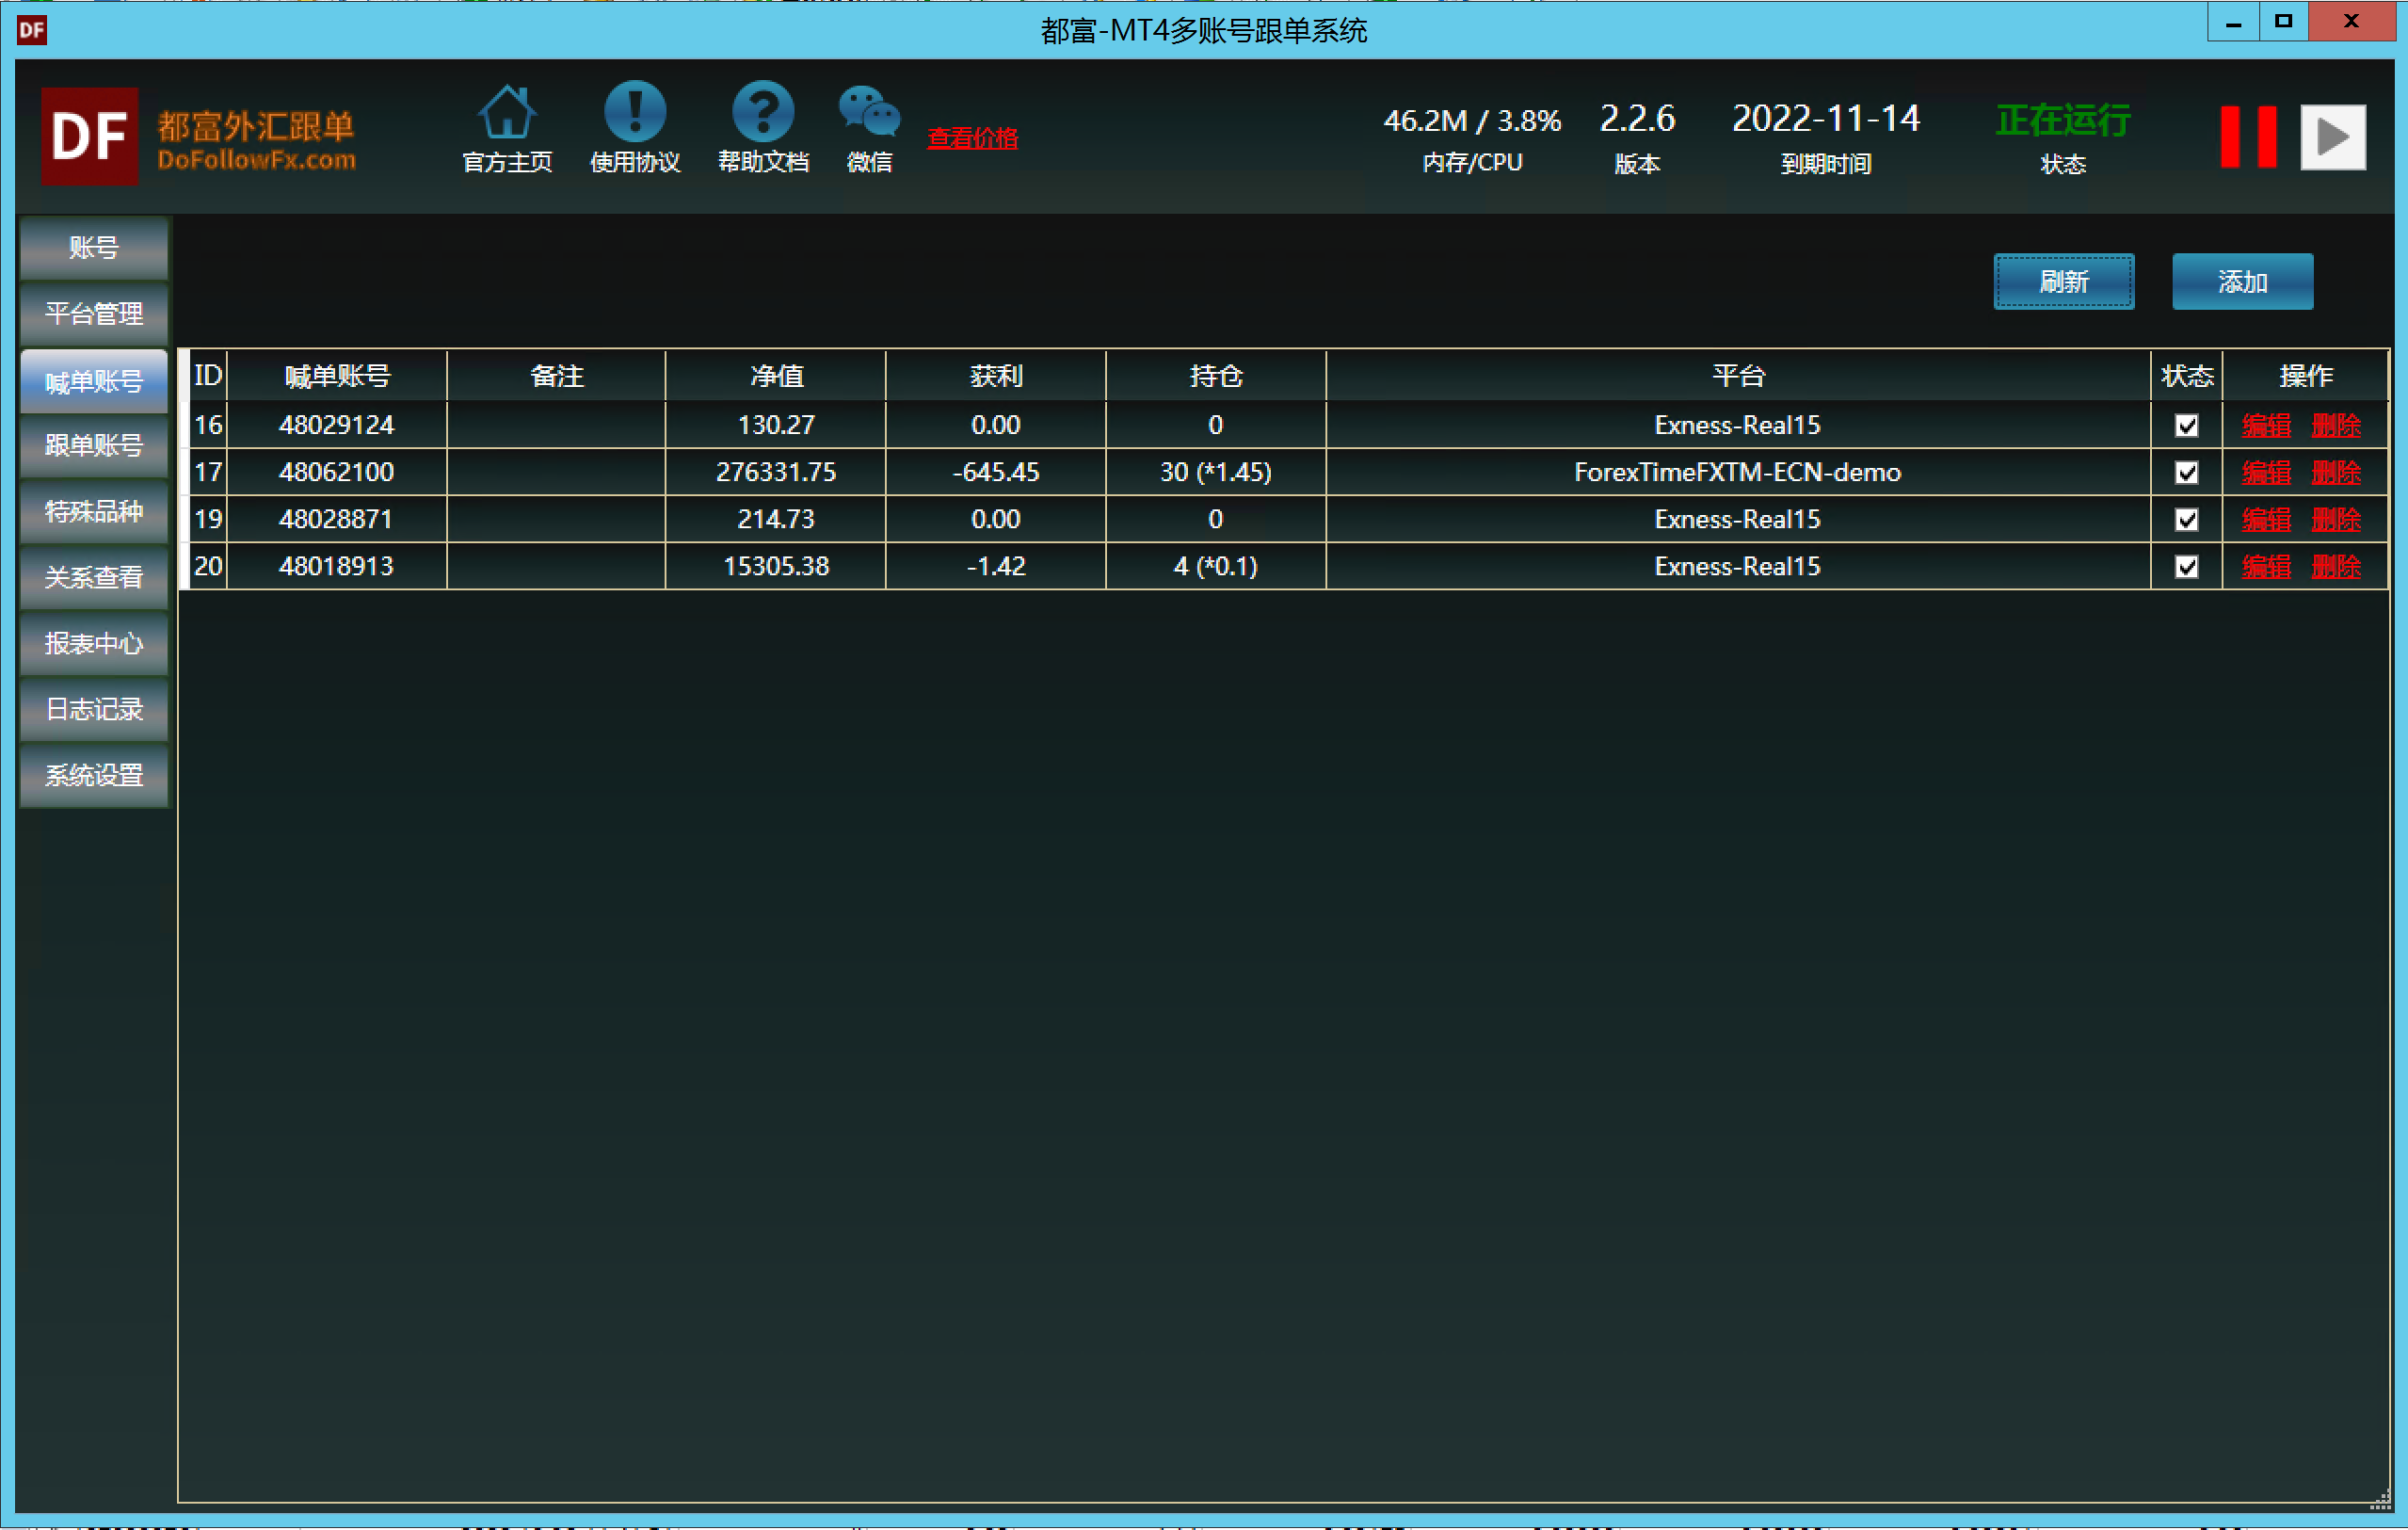Screen dimensions: 2408x1530
Task: Go to 日志记录 sidebar section
Action: 94,709
